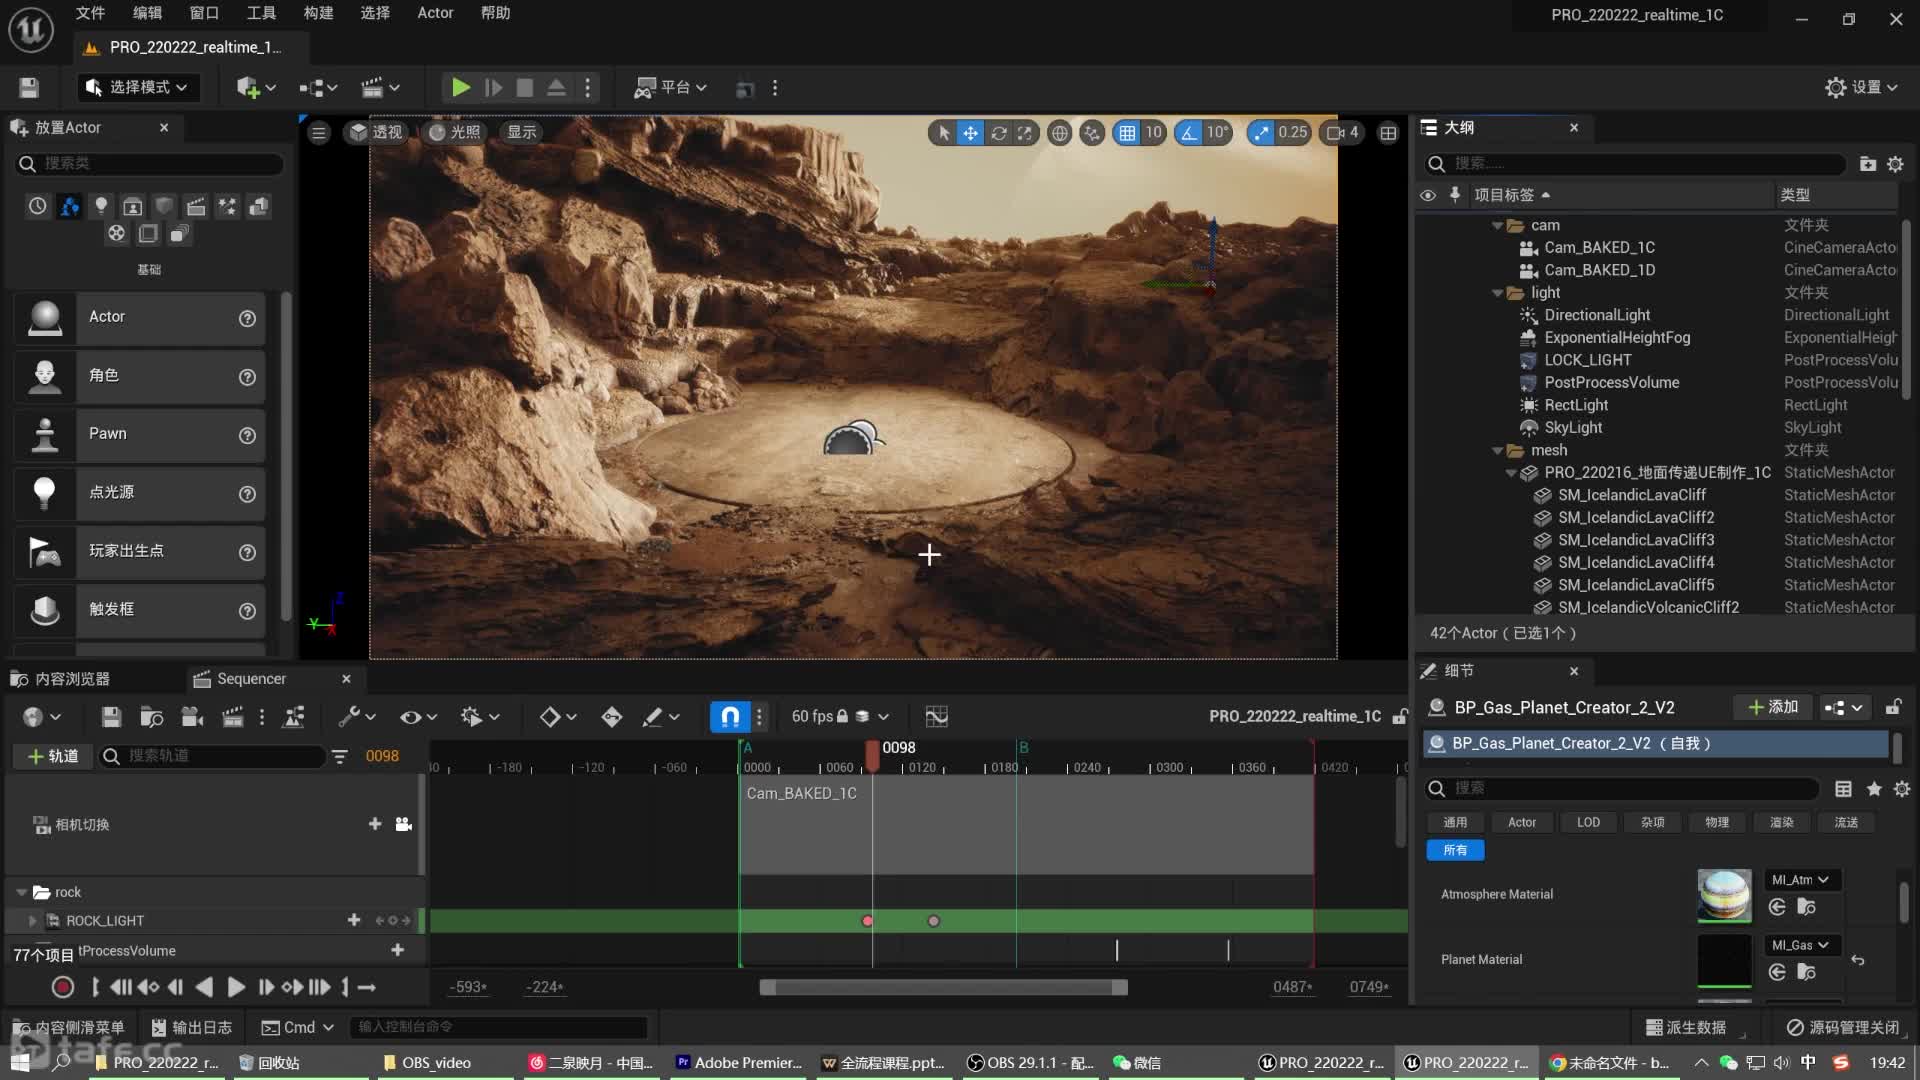Viewport: 1920px width, 1080px height.
Task: Click the Atmosphere Material thumbnail swatch
Action: click(x=1724, y=894)
